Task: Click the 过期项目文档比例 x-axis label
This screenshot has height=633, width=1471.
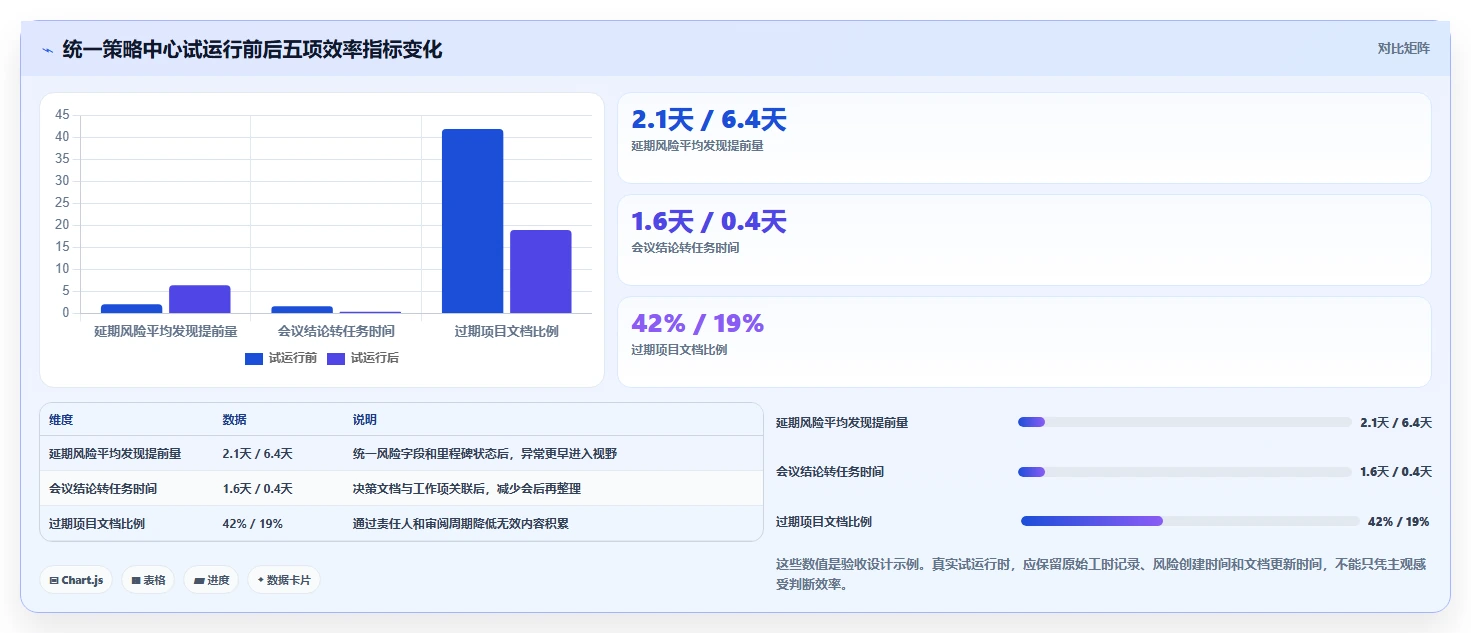Action: (x=506, y=331)
